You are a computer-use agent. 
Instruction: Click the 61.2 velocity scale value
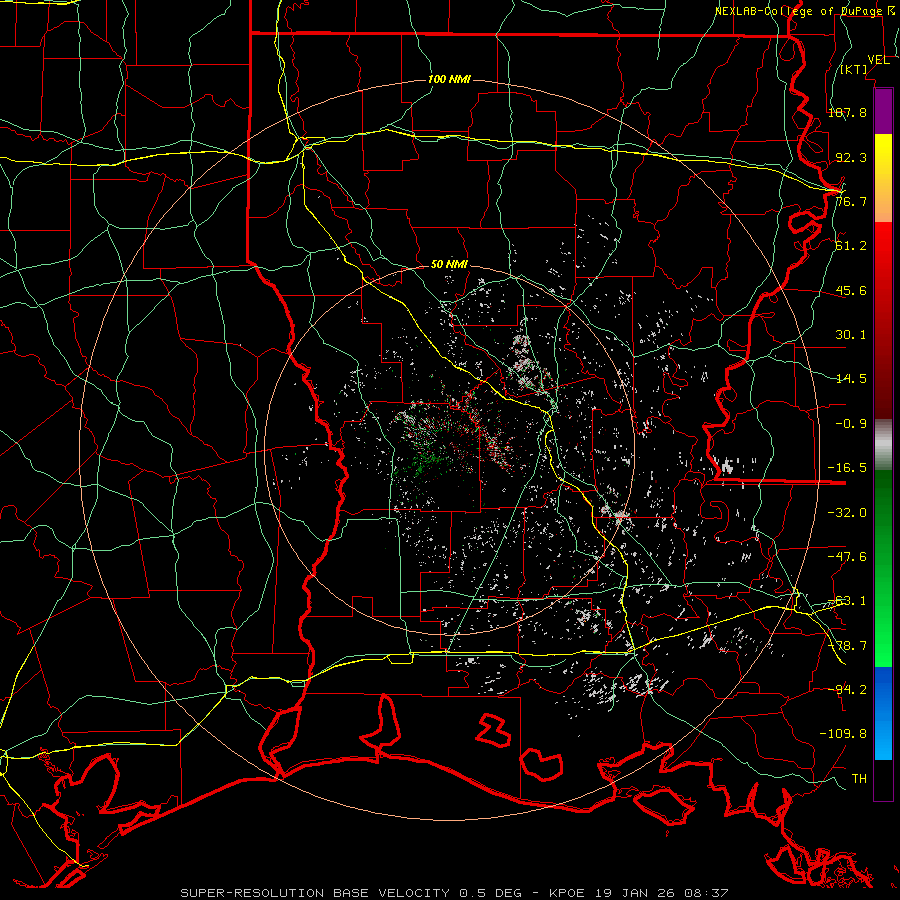pyautogui.click(x=851, y=246)
